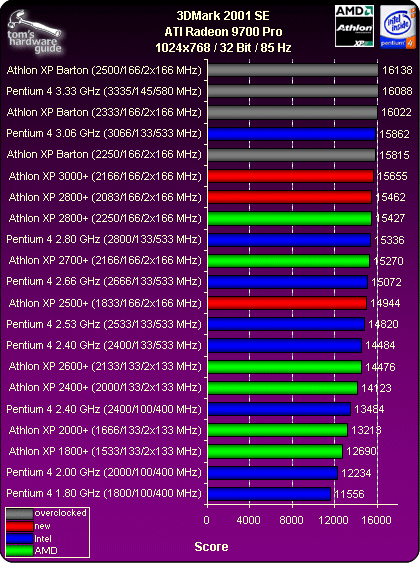Click label 'Pentium 4 3.06 GHz (3066/133/533 MHz)'
This screenshot has height=563, width=420.
[104, 134]
